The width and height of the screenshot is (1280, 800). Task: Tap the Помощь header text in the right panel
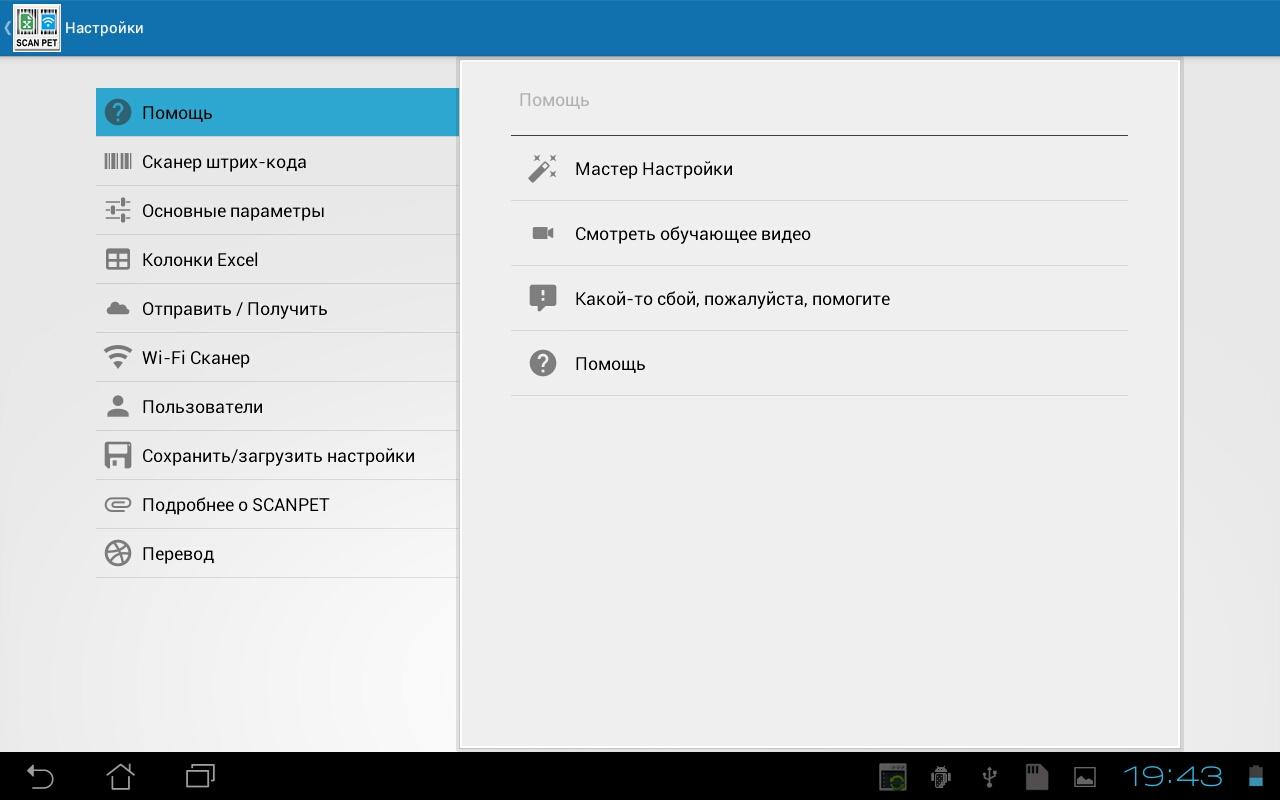point(554,100)
